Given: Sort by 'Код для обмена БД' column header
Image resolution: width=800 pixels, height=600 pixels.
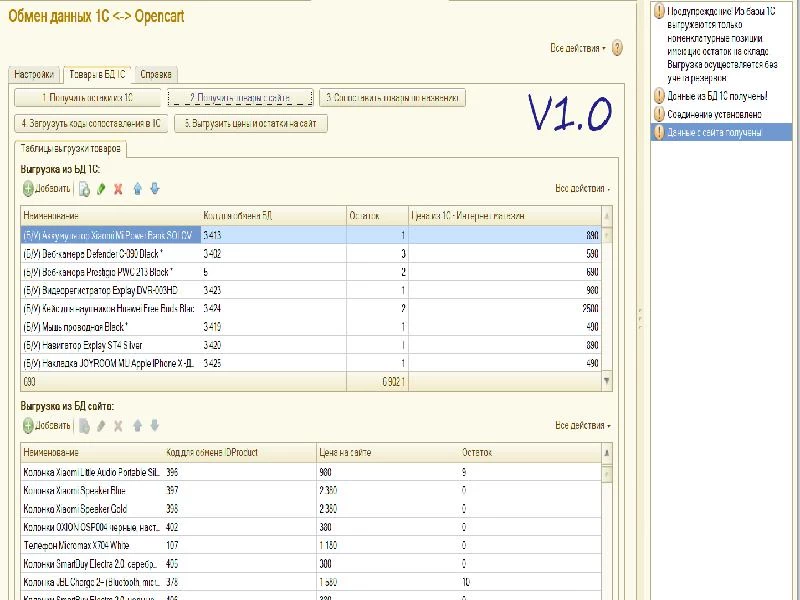Looking at the screenshot, I should (273, 216).
